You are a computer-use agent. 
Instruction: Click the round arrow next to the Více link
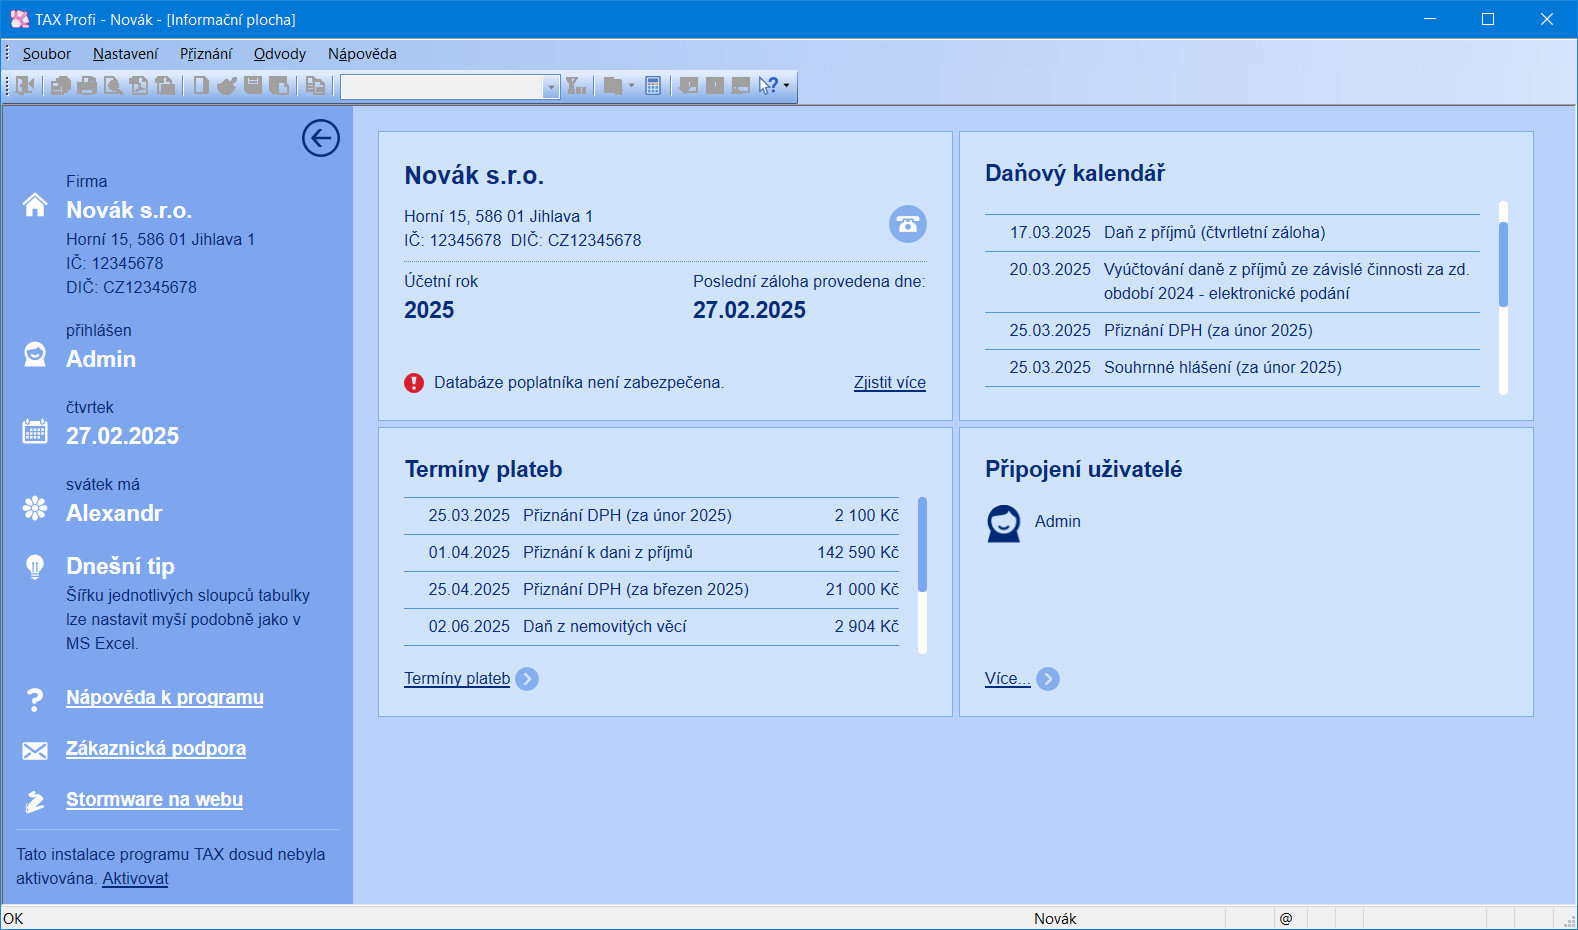(x=1048, y=679)
